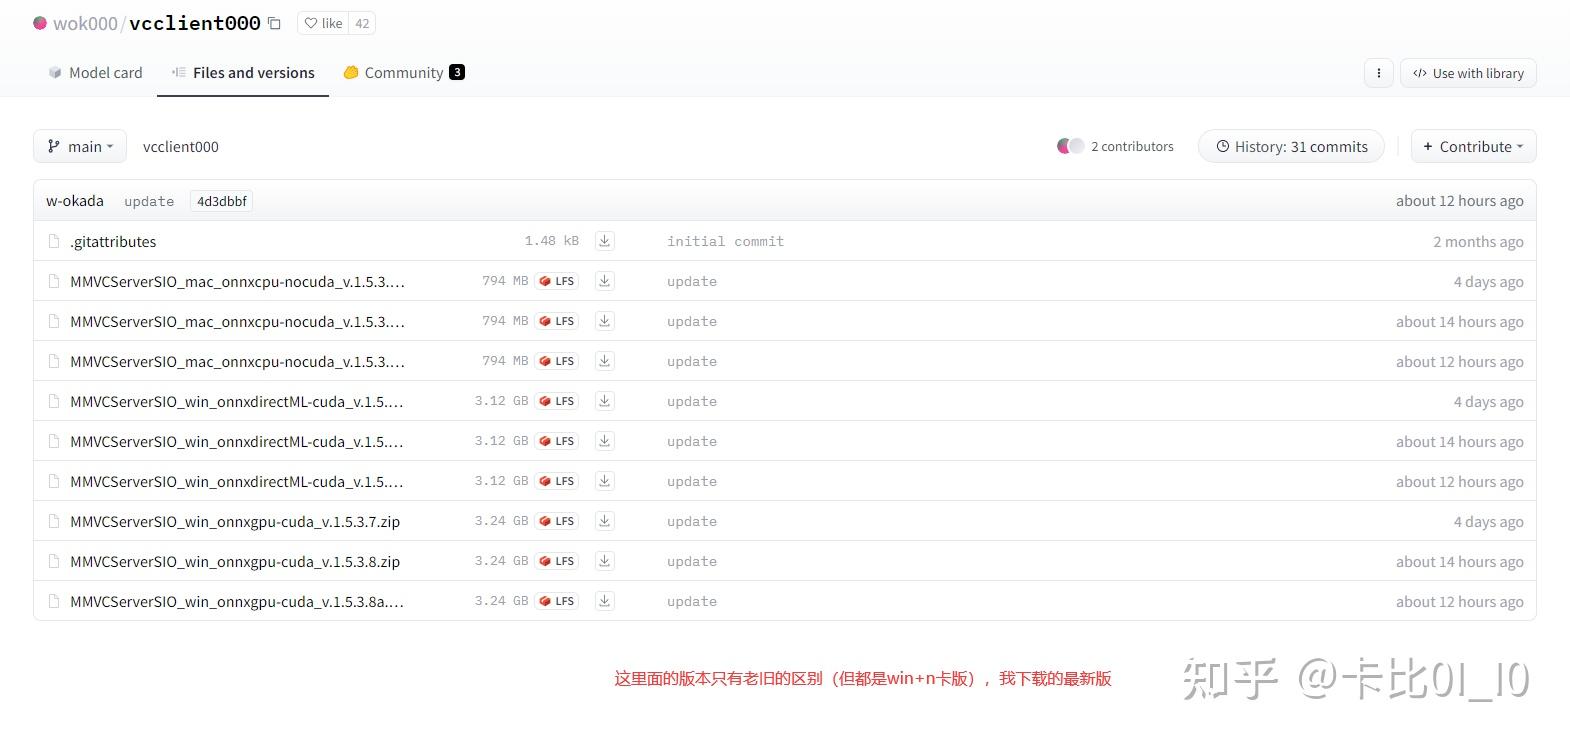Download onnxgpu-cuda_v.1.5.3.7.zip via download icon
The image size is (1570, 745).
pyautogui.click(x=604, y=521)
